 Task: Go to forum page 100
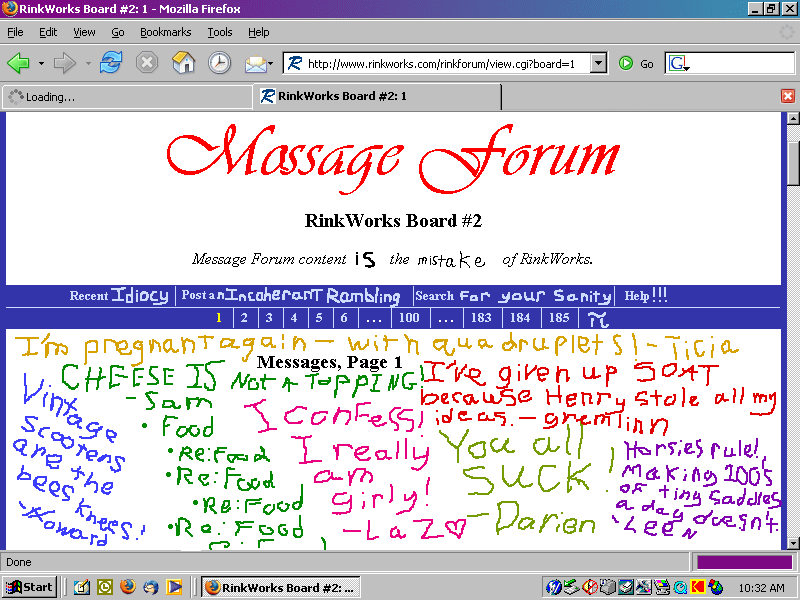pyautogui.click(x=409, y=318)
